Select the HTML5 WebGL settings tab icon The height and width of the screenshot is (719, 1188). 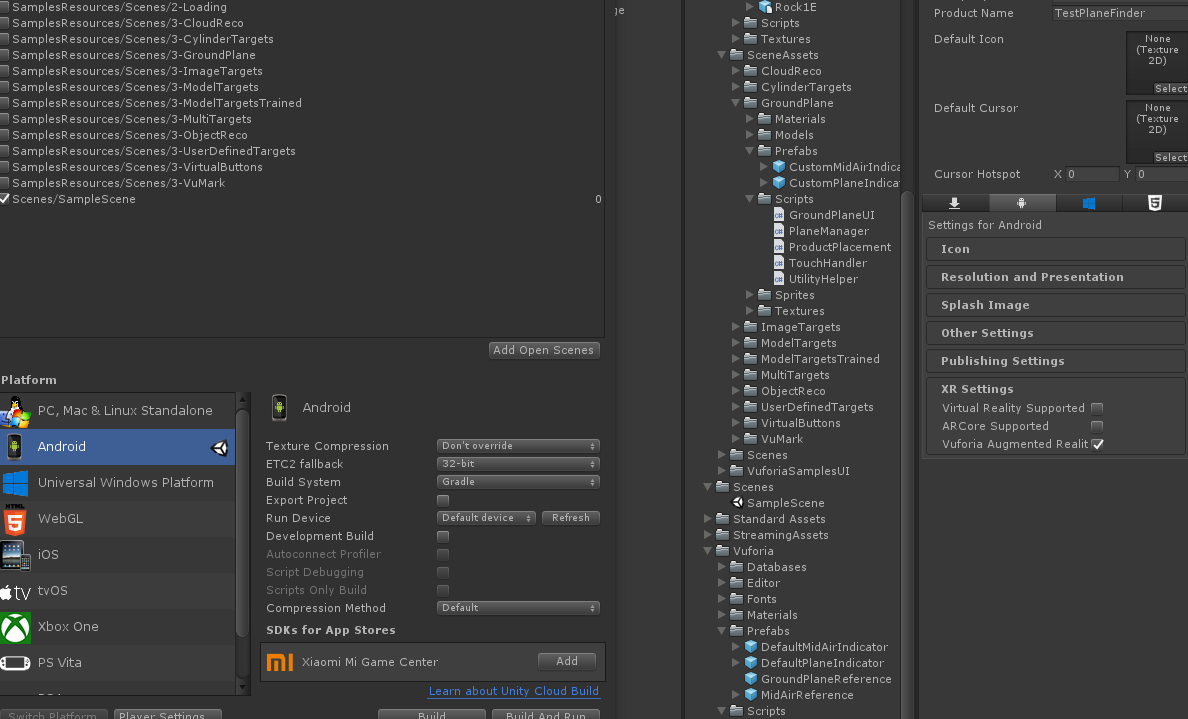(x=1155, y=202)
